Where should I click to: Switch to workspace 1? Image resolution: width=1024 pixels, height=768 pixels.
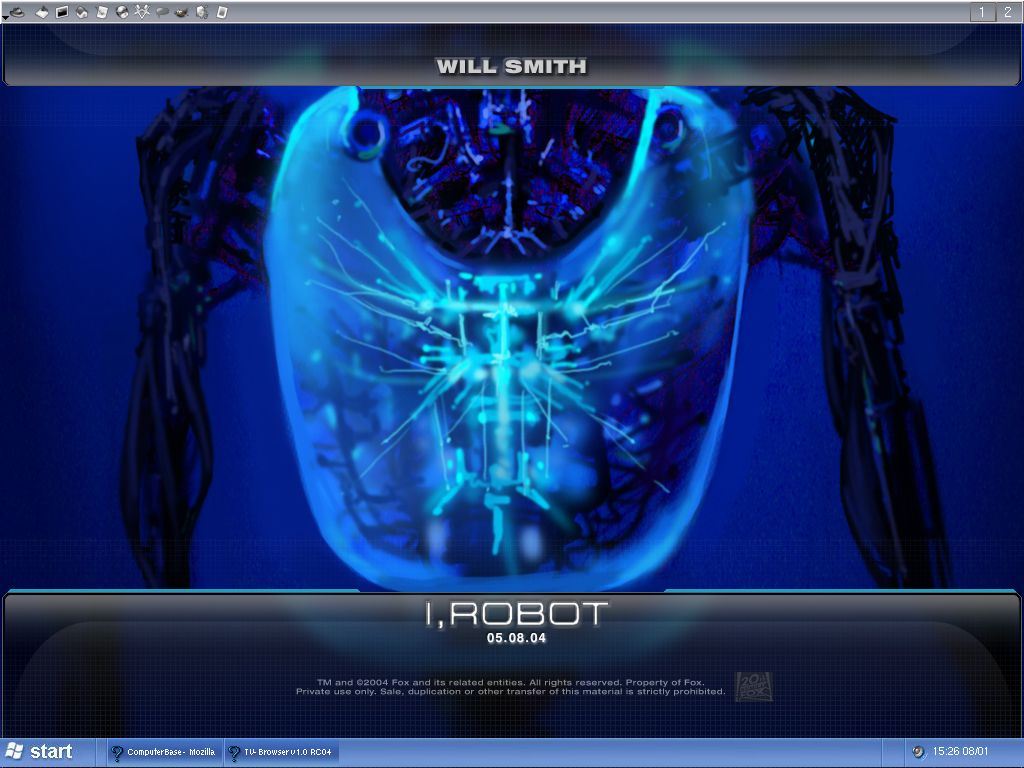coord(982,12)
